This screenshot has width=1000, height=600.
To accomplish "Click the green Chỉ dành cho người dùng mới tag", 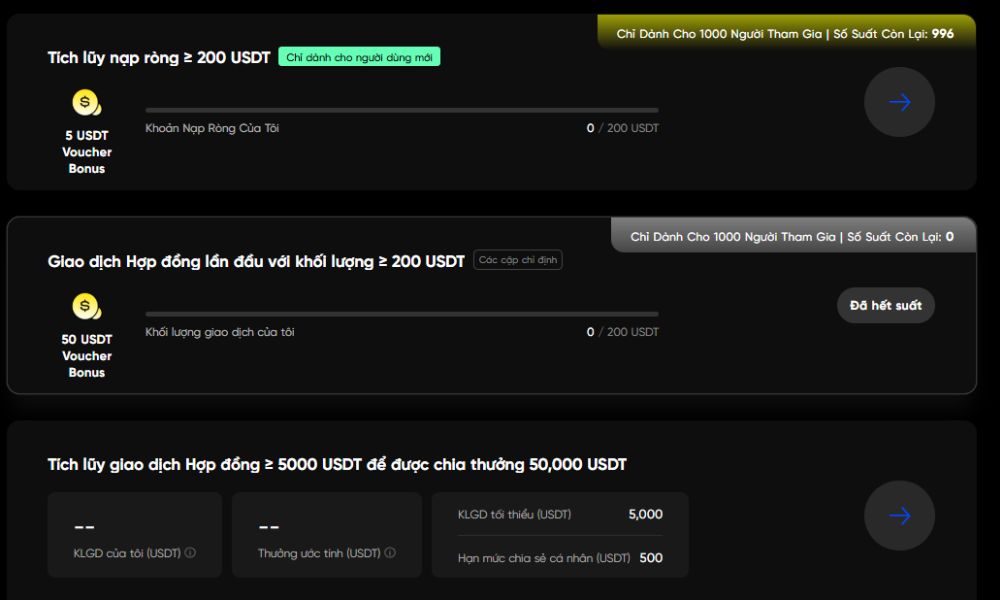I will point(359,58).
